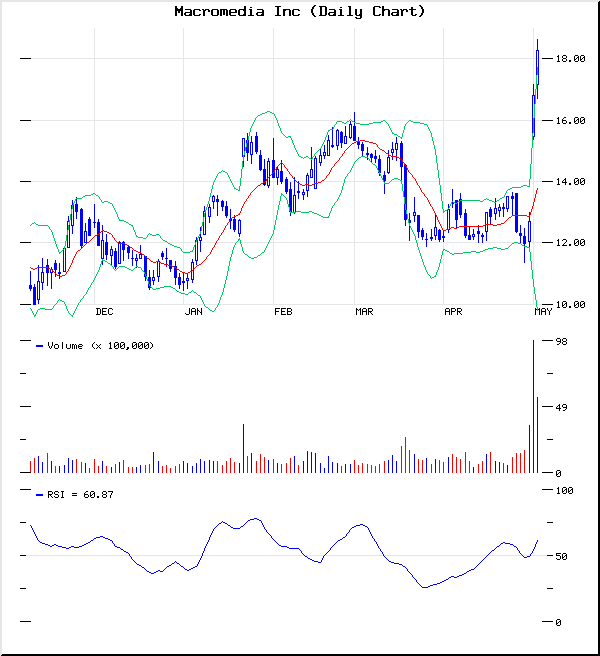Viewport: 600px width, 656px height.
Task: Click the 14.00 price axis label
Action: pos(570,182)
